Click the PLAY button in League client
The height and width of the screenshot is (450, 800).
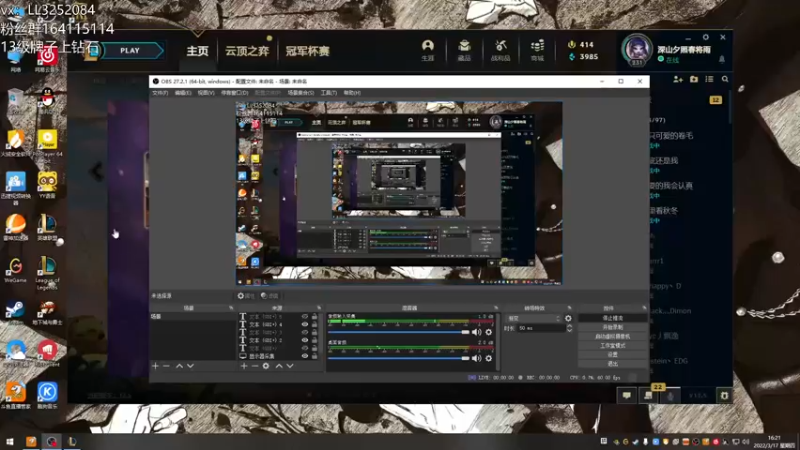[x=130, y=51]
